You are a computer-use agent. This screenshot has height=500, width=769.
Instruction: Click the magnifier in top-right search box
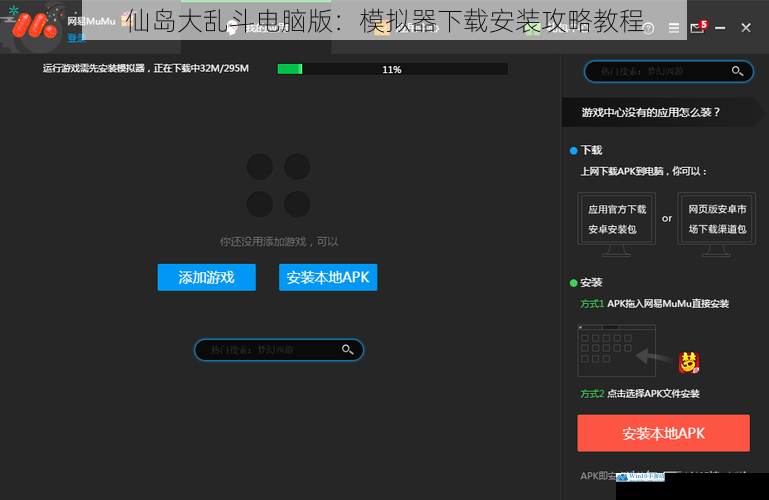(x=737, y=72)
